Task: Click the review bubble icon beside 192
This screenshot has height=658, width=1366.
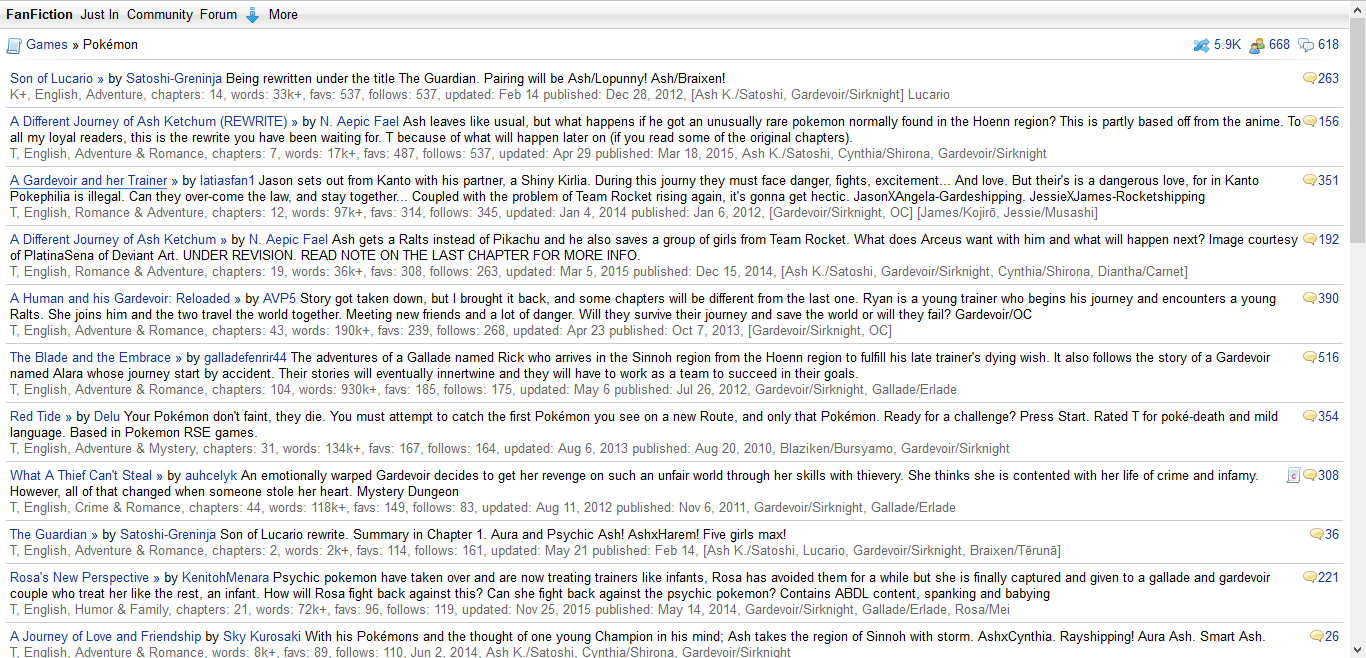Action: click(1310, 239)
